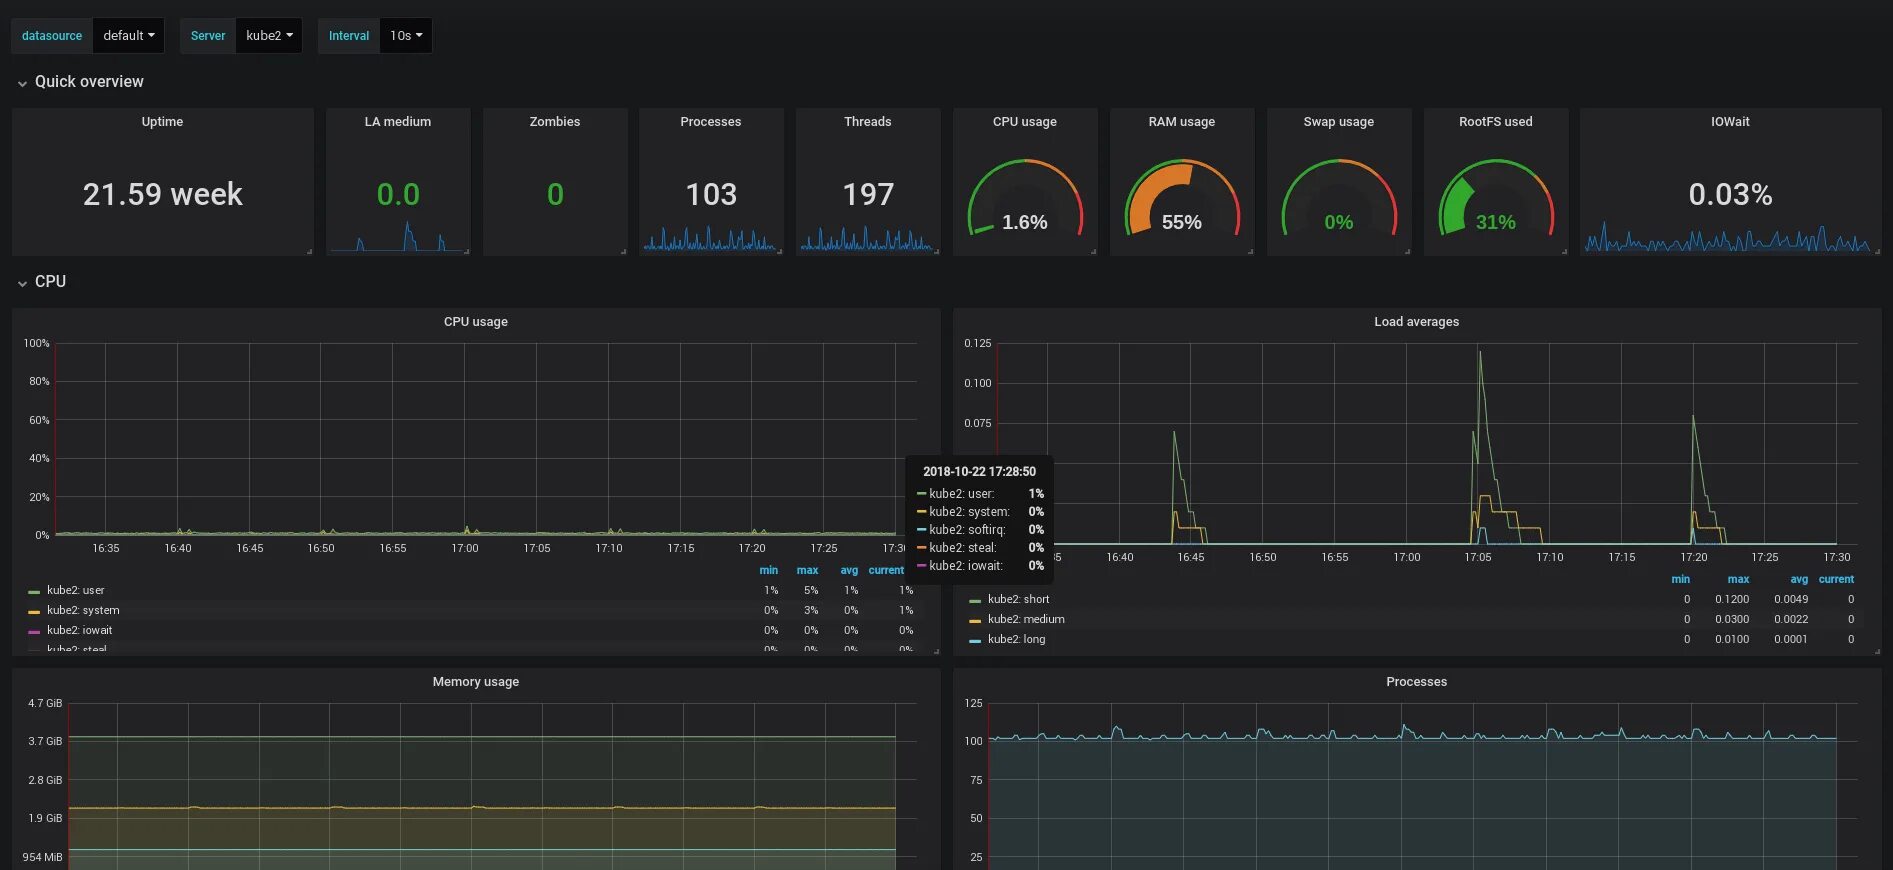This screenshot has width=1893, height=870.
Task: Click the 17:28:50 tooltip timestamp
Action: 979,472
